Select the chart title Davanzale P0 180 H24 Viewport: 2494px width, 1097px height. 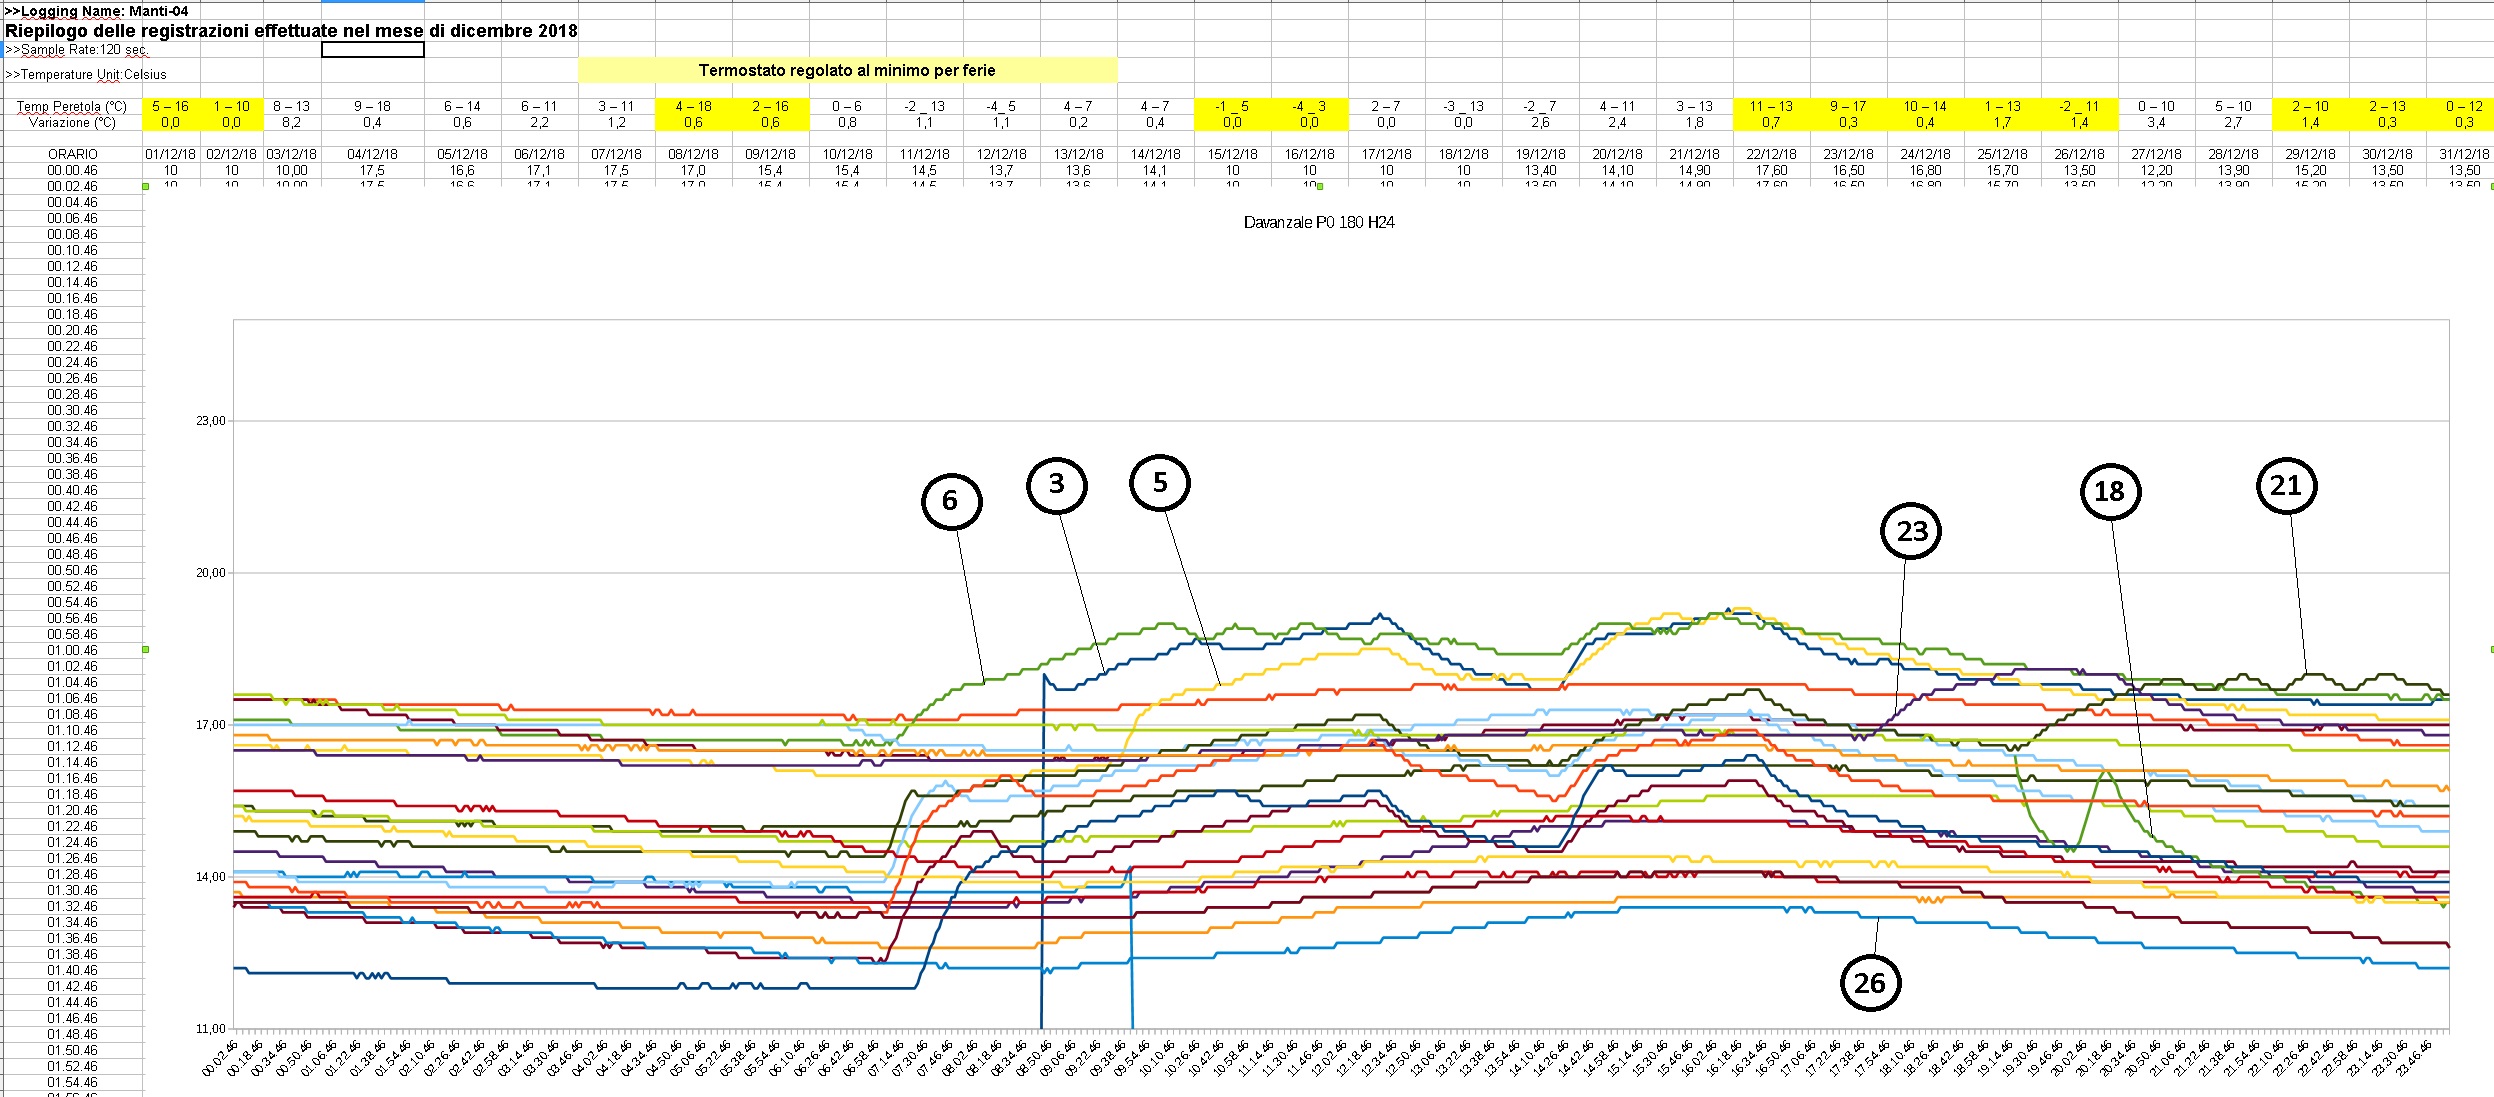click(1318, 222)
